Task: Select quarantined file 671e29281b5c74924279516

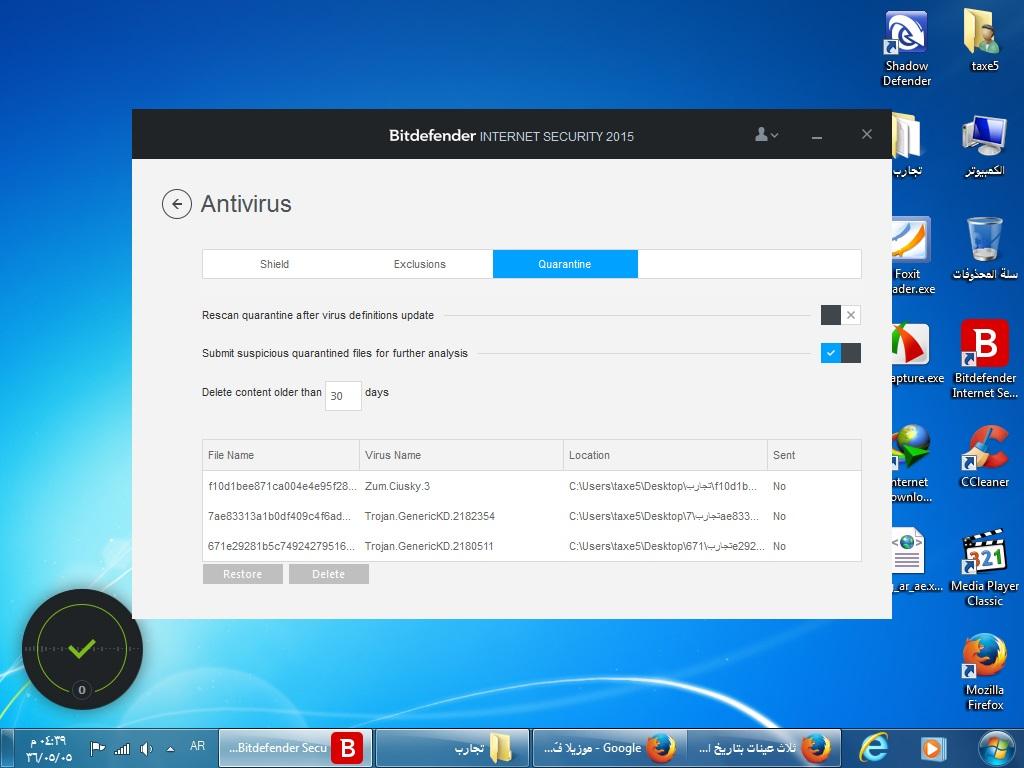Action: point(281,547)
